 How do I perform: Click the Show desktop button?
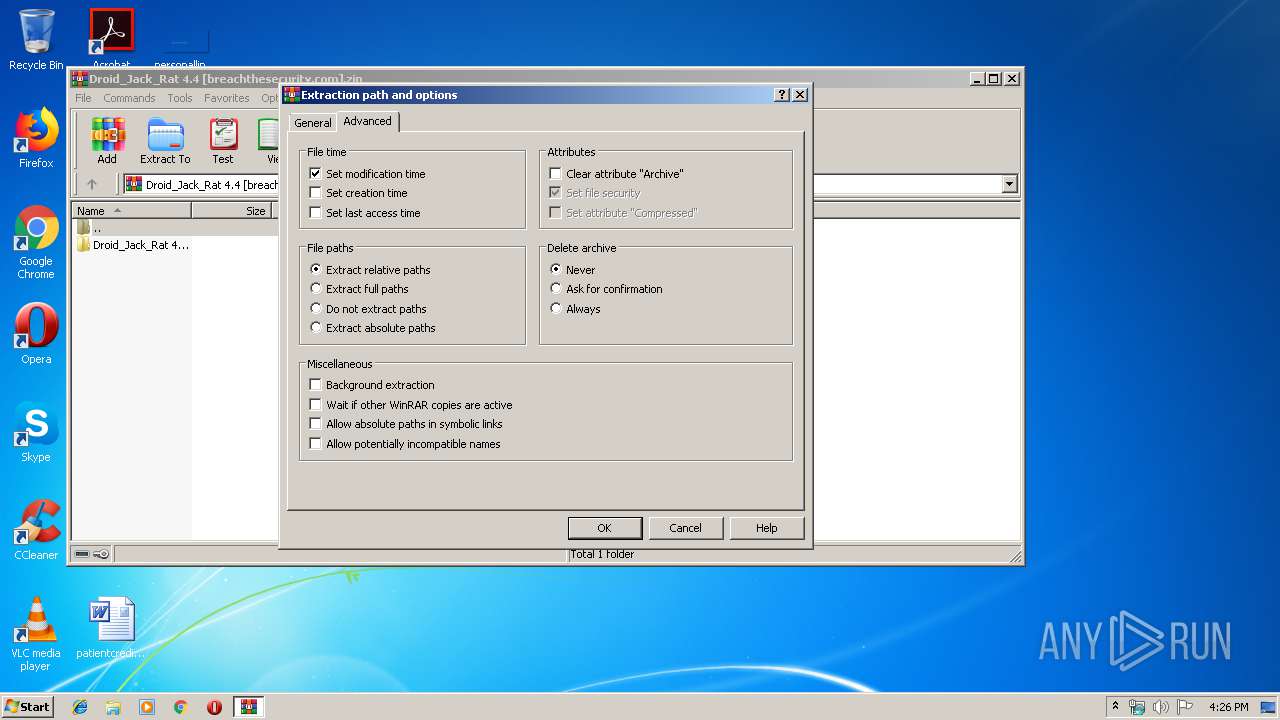coord(1269,707)
